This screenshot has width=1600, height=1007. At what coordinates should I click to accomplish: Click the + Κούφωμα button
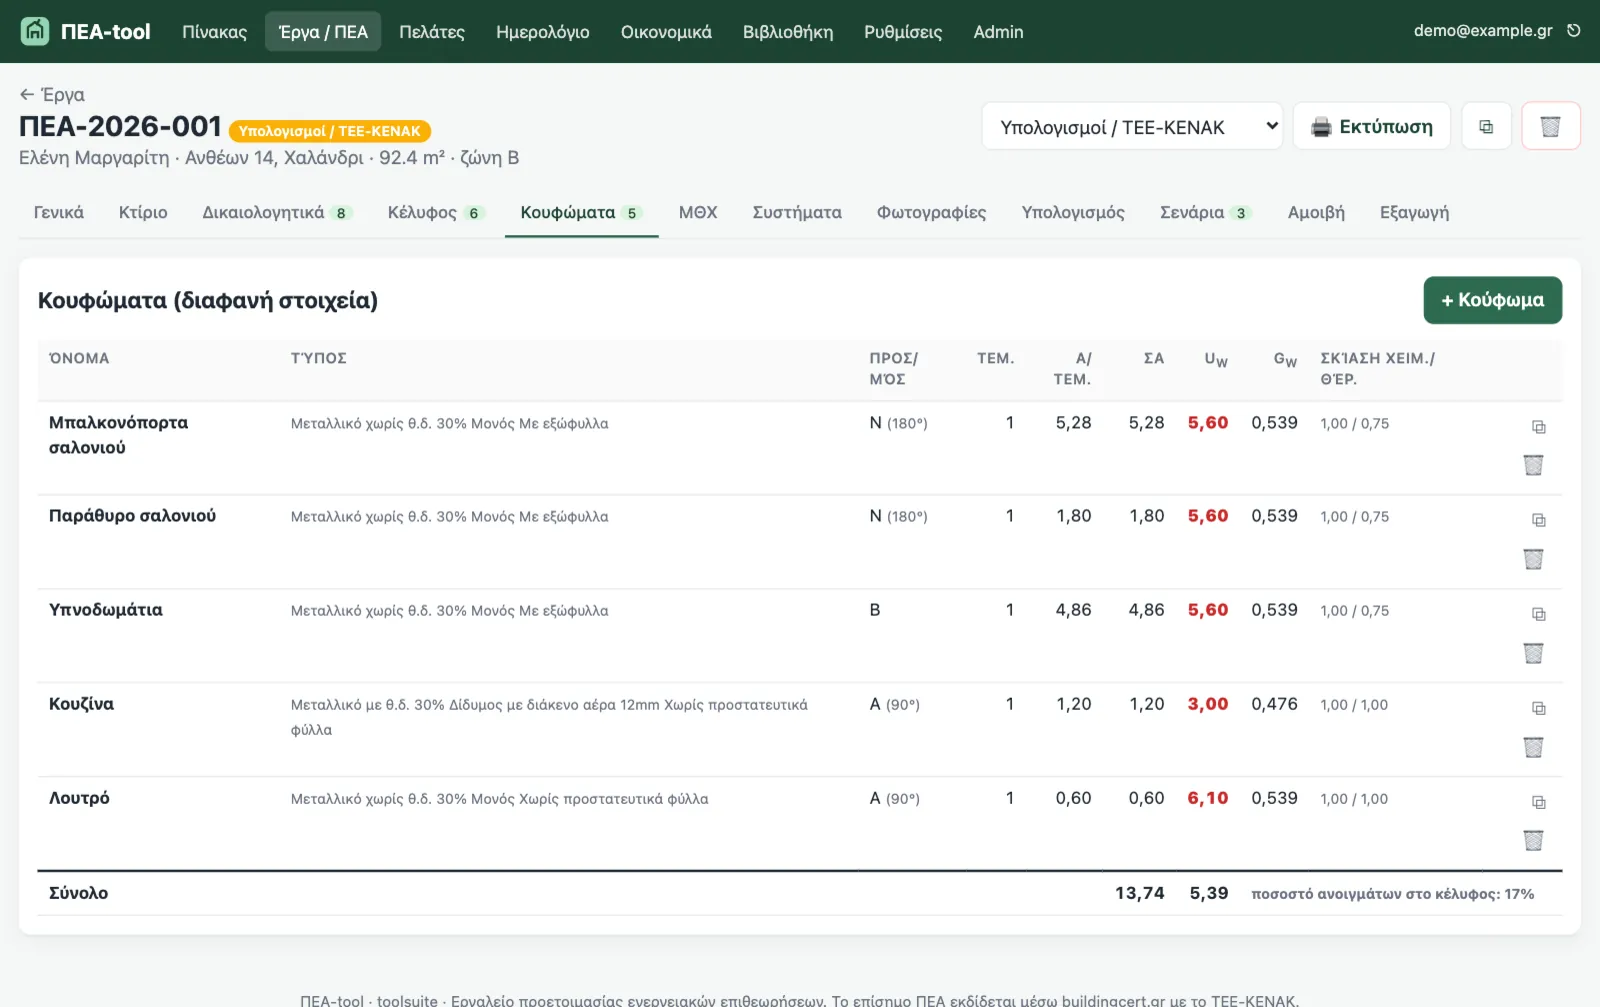point(1492,300)
